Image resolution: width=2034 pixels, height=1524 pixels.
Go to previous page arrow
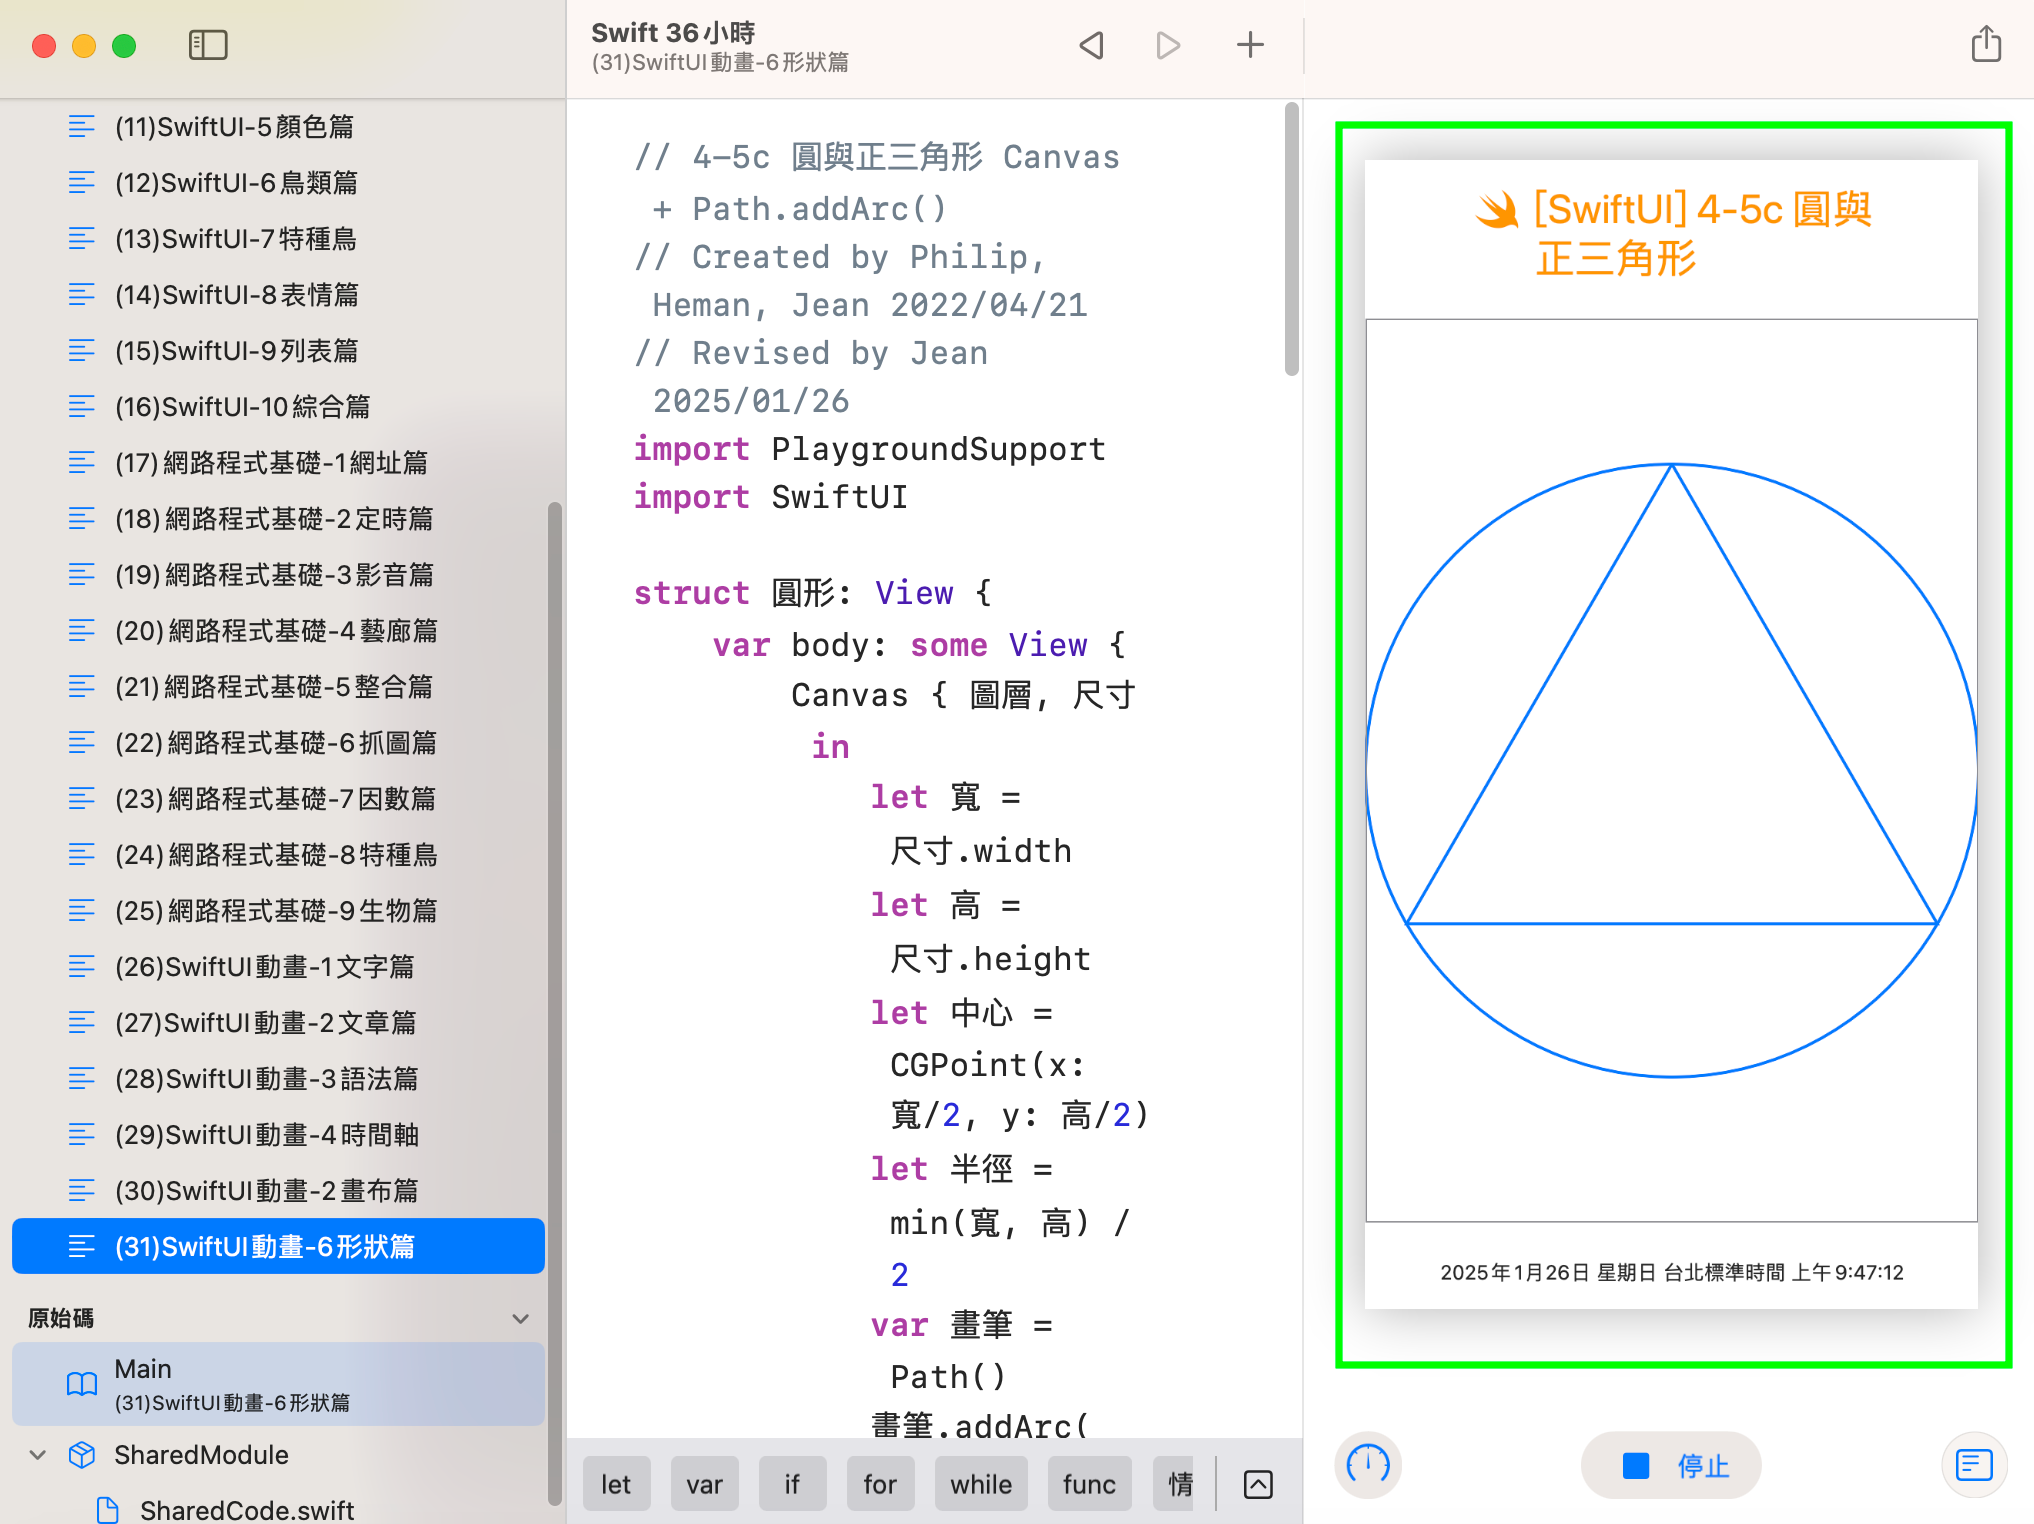click(x=1092, y=45)
